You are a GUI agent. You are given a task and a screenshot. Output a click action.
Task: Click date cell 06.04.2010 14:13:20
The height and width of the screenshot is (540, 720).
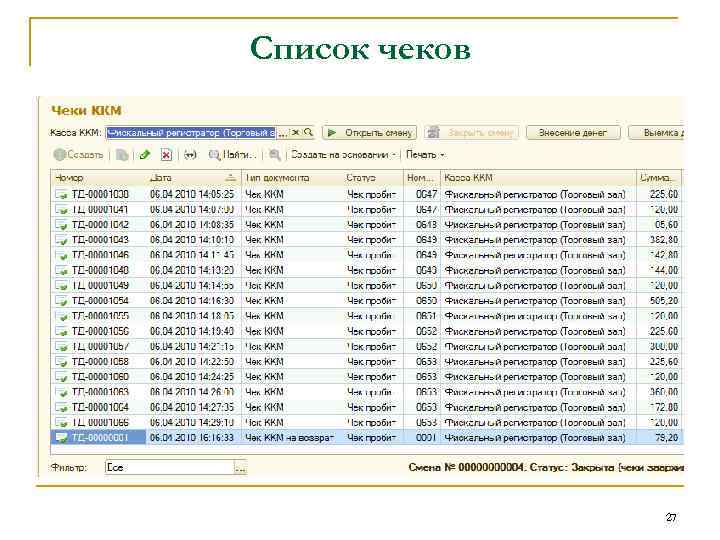pos(192,270)
